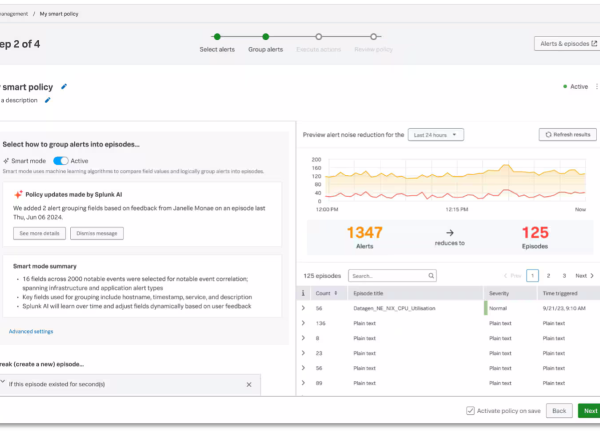Open the Active status kebab menu
600x433 pixels.
click(597, 87)
